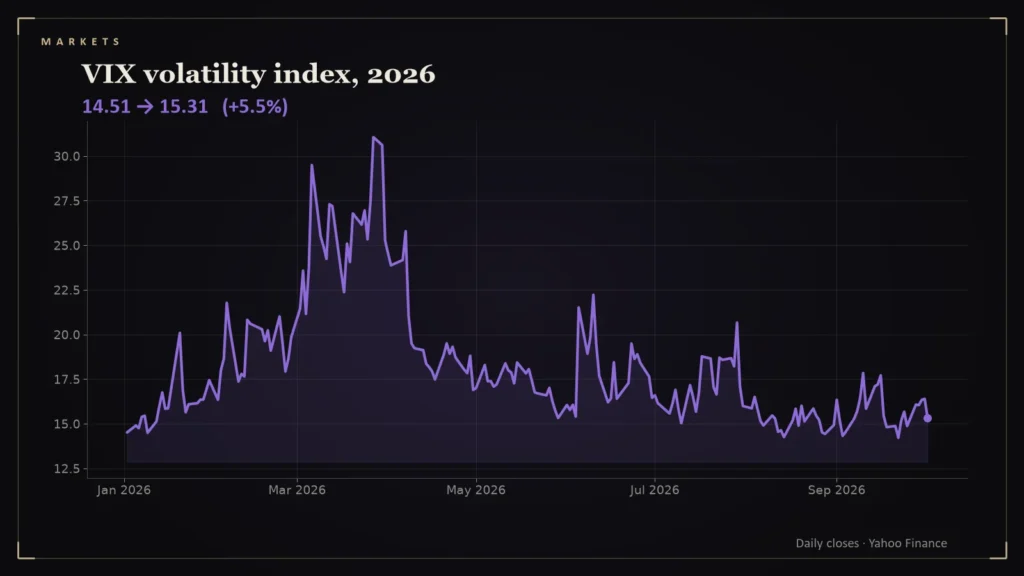Screen dimensions: 1024x576
Task: Click the 17.5 y-axis label
Action: pos(67,379)
